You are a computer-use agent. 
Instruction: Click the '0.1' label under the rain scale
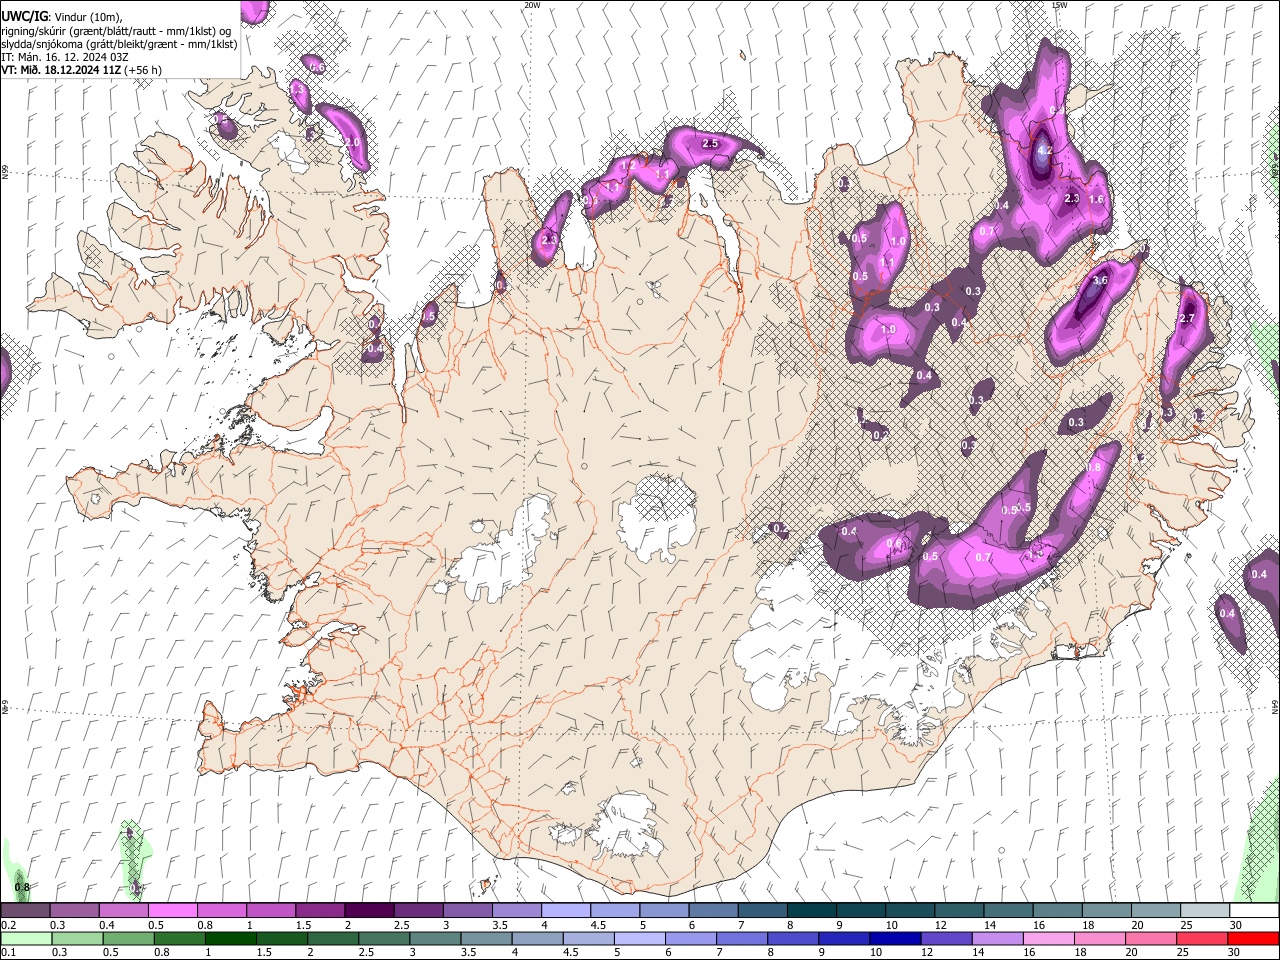pos(7,953)
